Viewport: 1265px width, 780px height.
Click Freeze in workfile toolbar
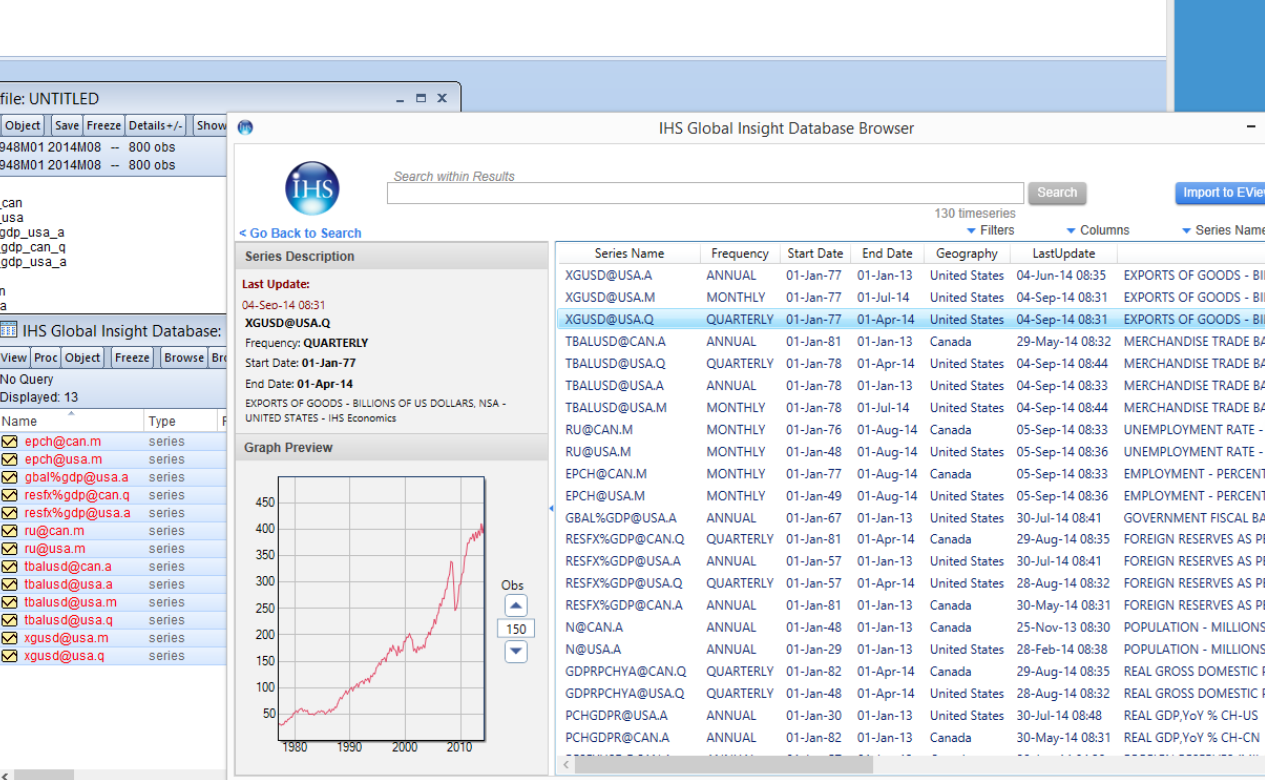click(104, 125)
